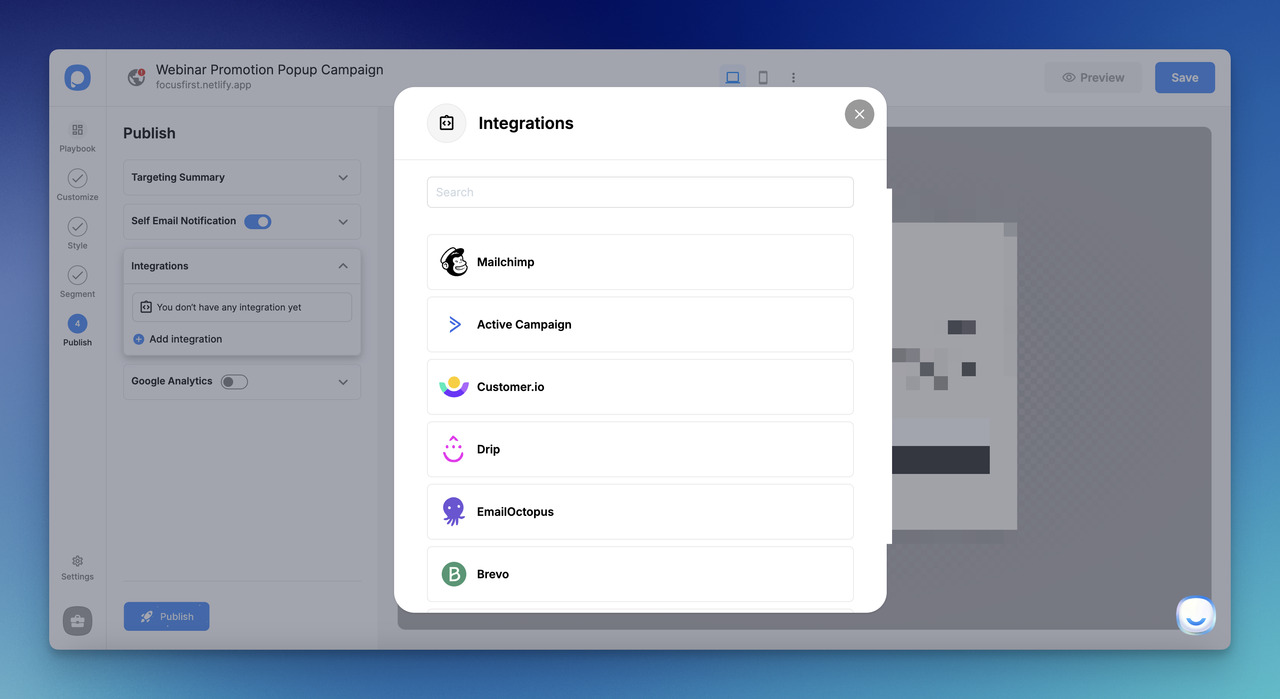Close the Integrations dialog
Image resolution: width=1280 pixels, height=699 pixels.
click(859, 114)
